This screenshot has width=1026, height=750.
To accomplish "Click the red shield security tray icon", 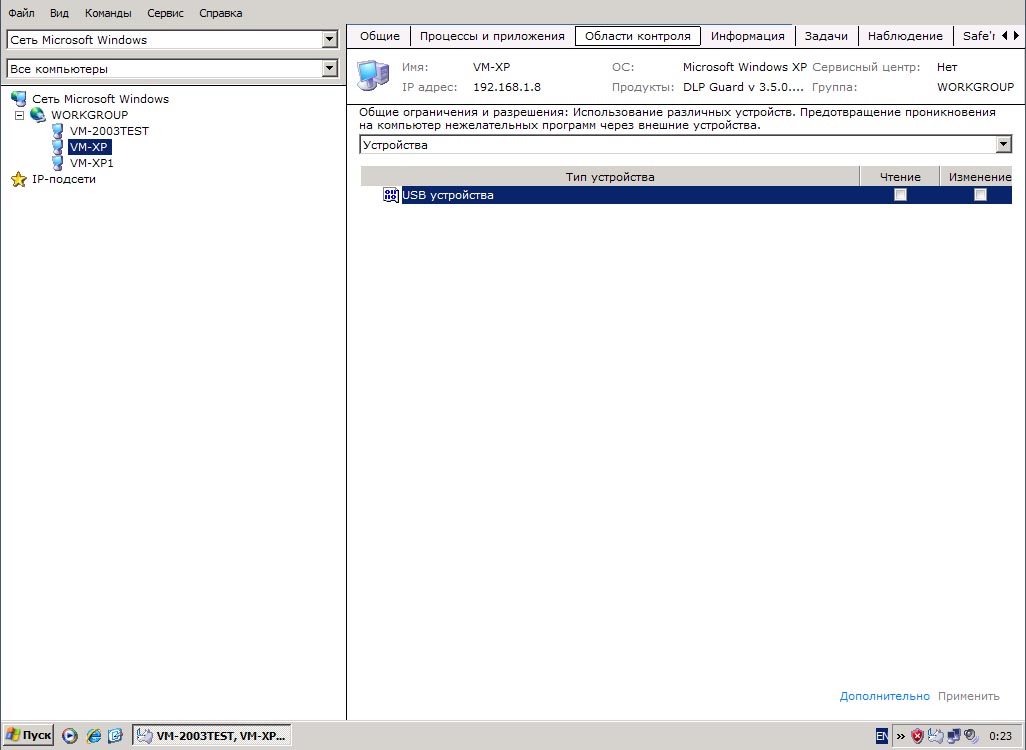I will [917, 736].
